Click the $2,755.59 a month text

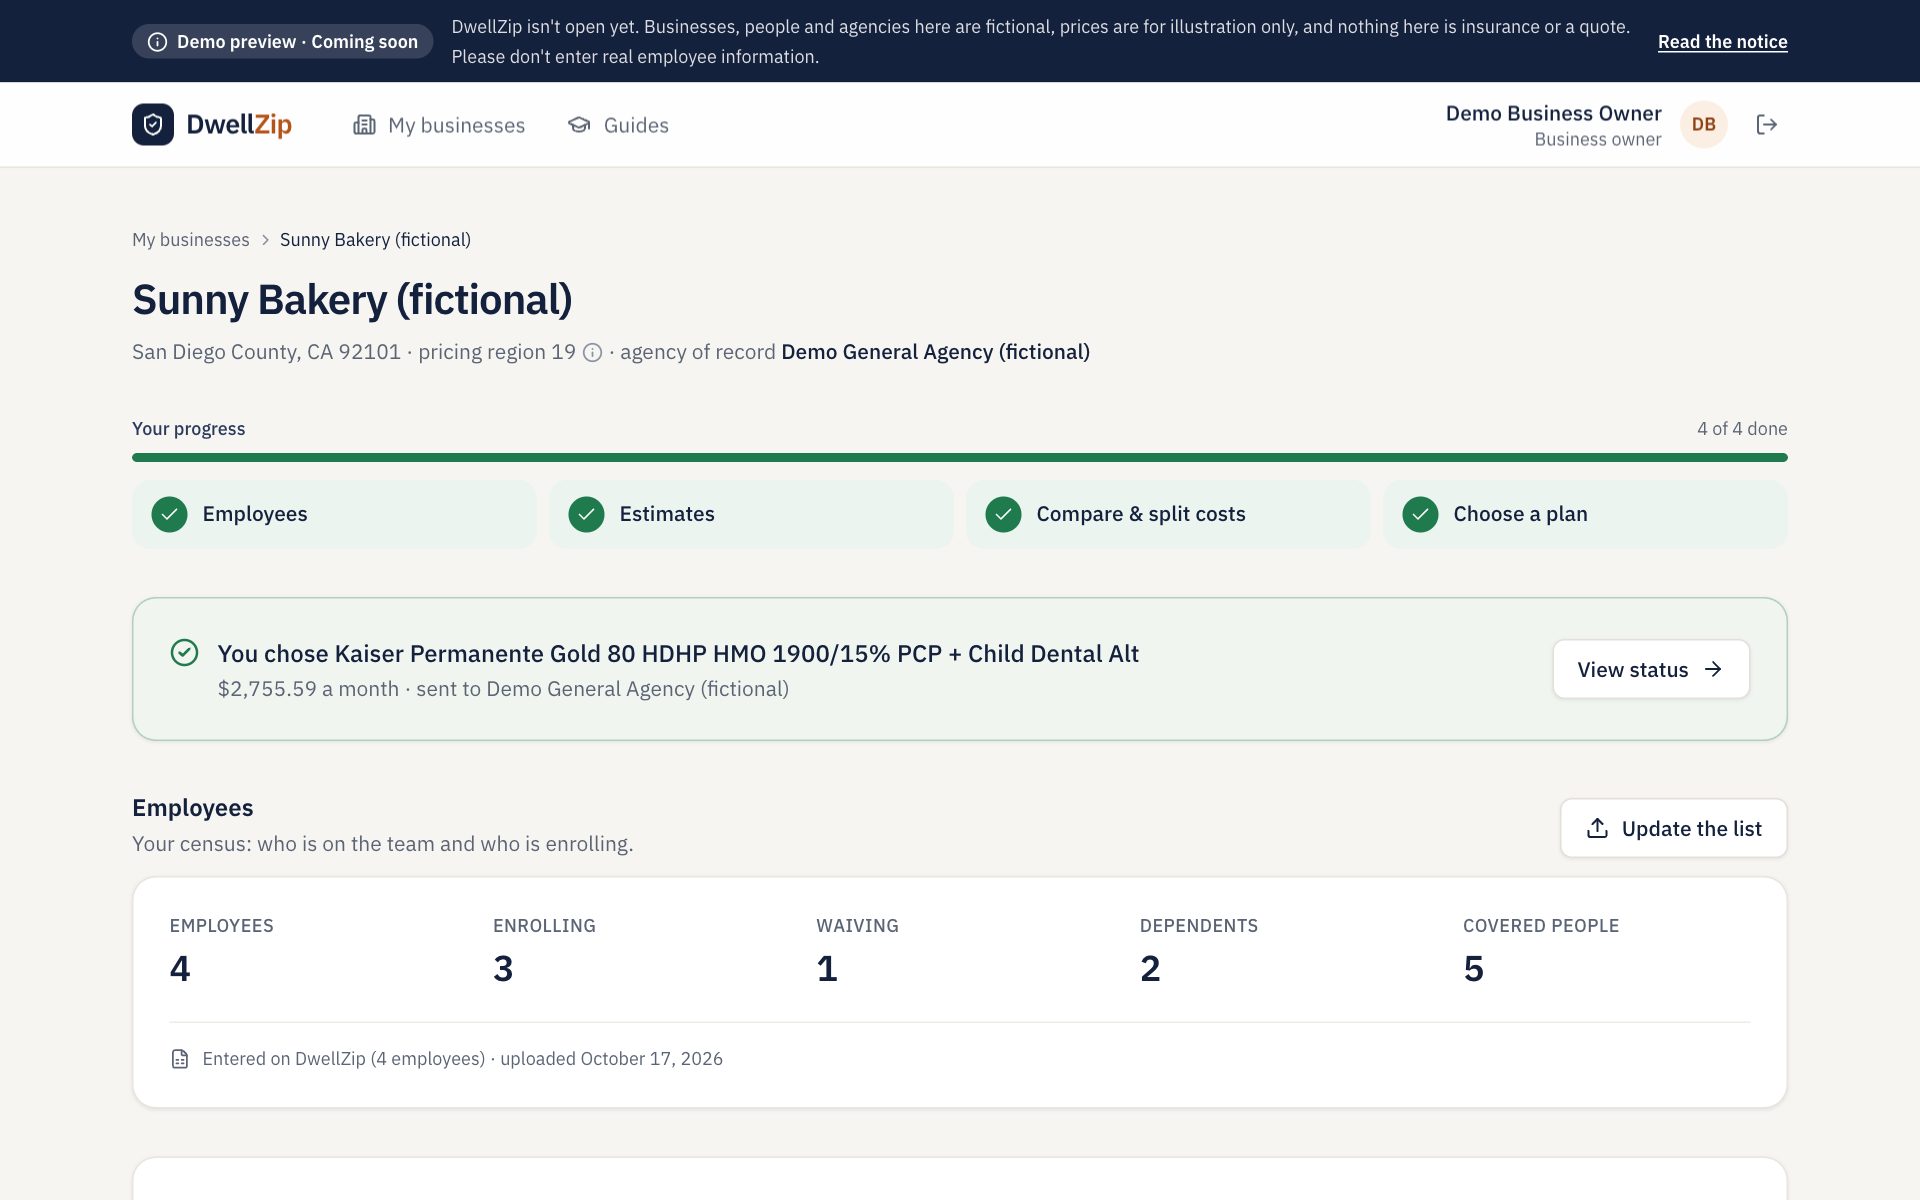[308, 689]
